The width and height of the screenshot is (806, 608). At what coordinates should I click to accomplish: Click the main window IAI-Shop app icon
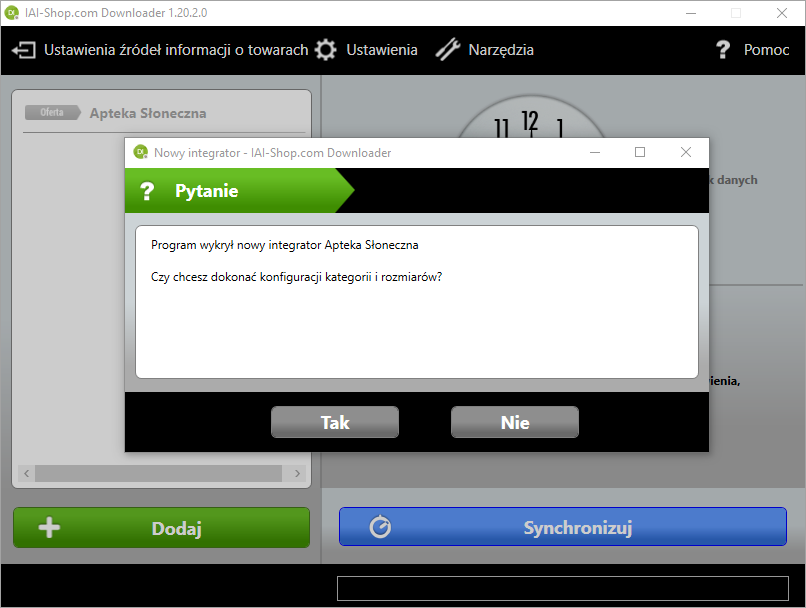click(11, 12)
